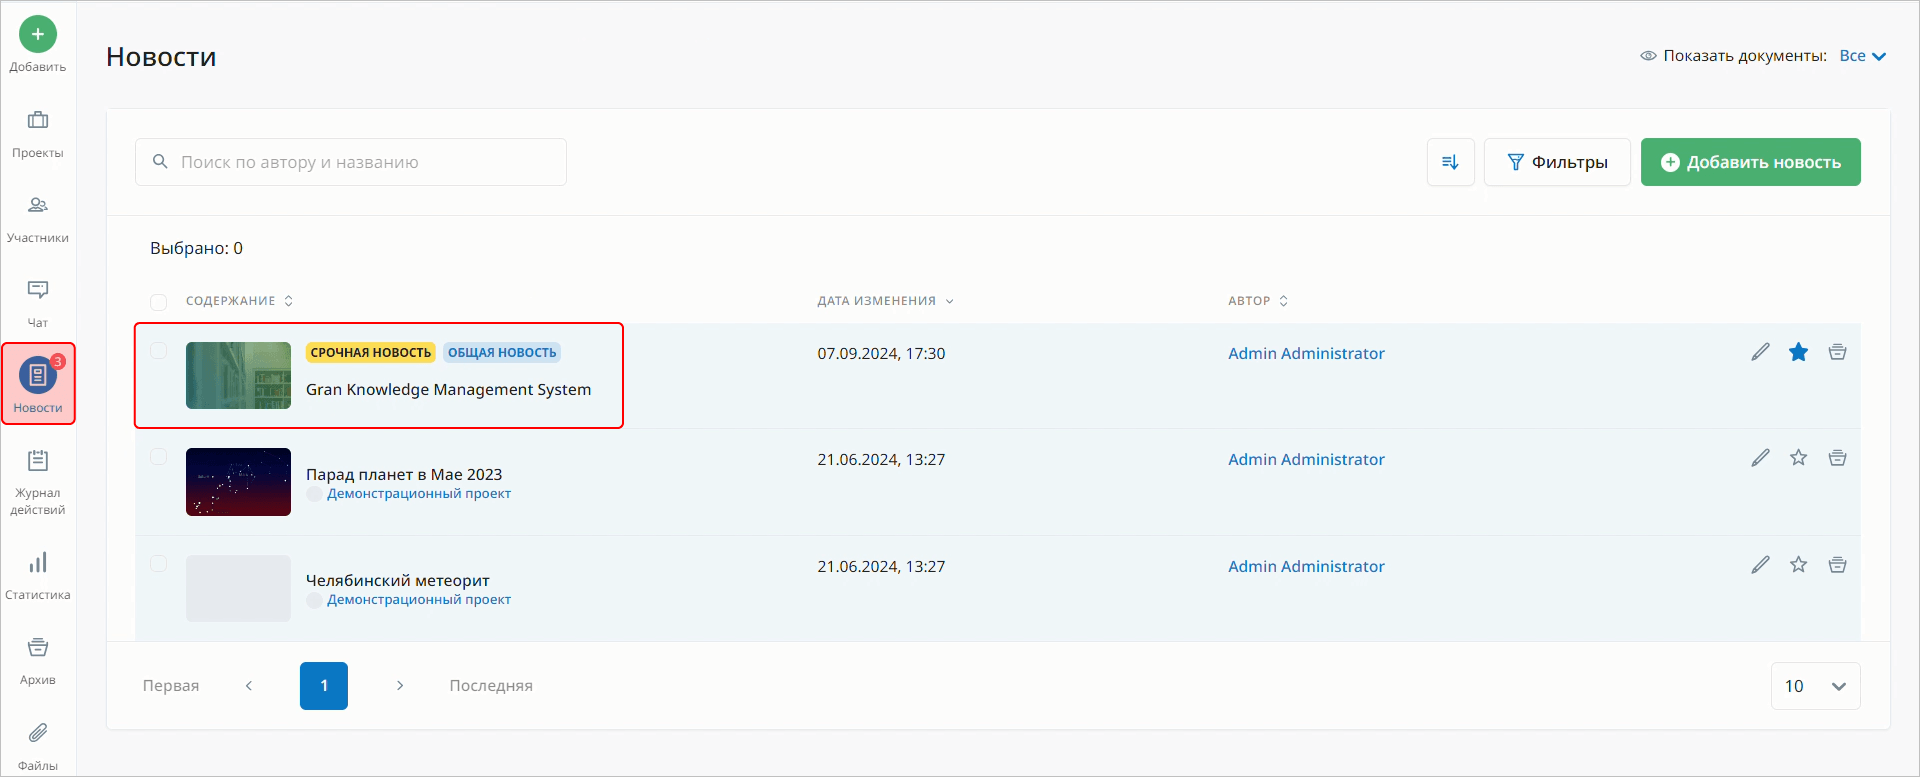1920x777 pixels.
Task: Click the eye icon near Показать документы
Action: (1648, 56)
